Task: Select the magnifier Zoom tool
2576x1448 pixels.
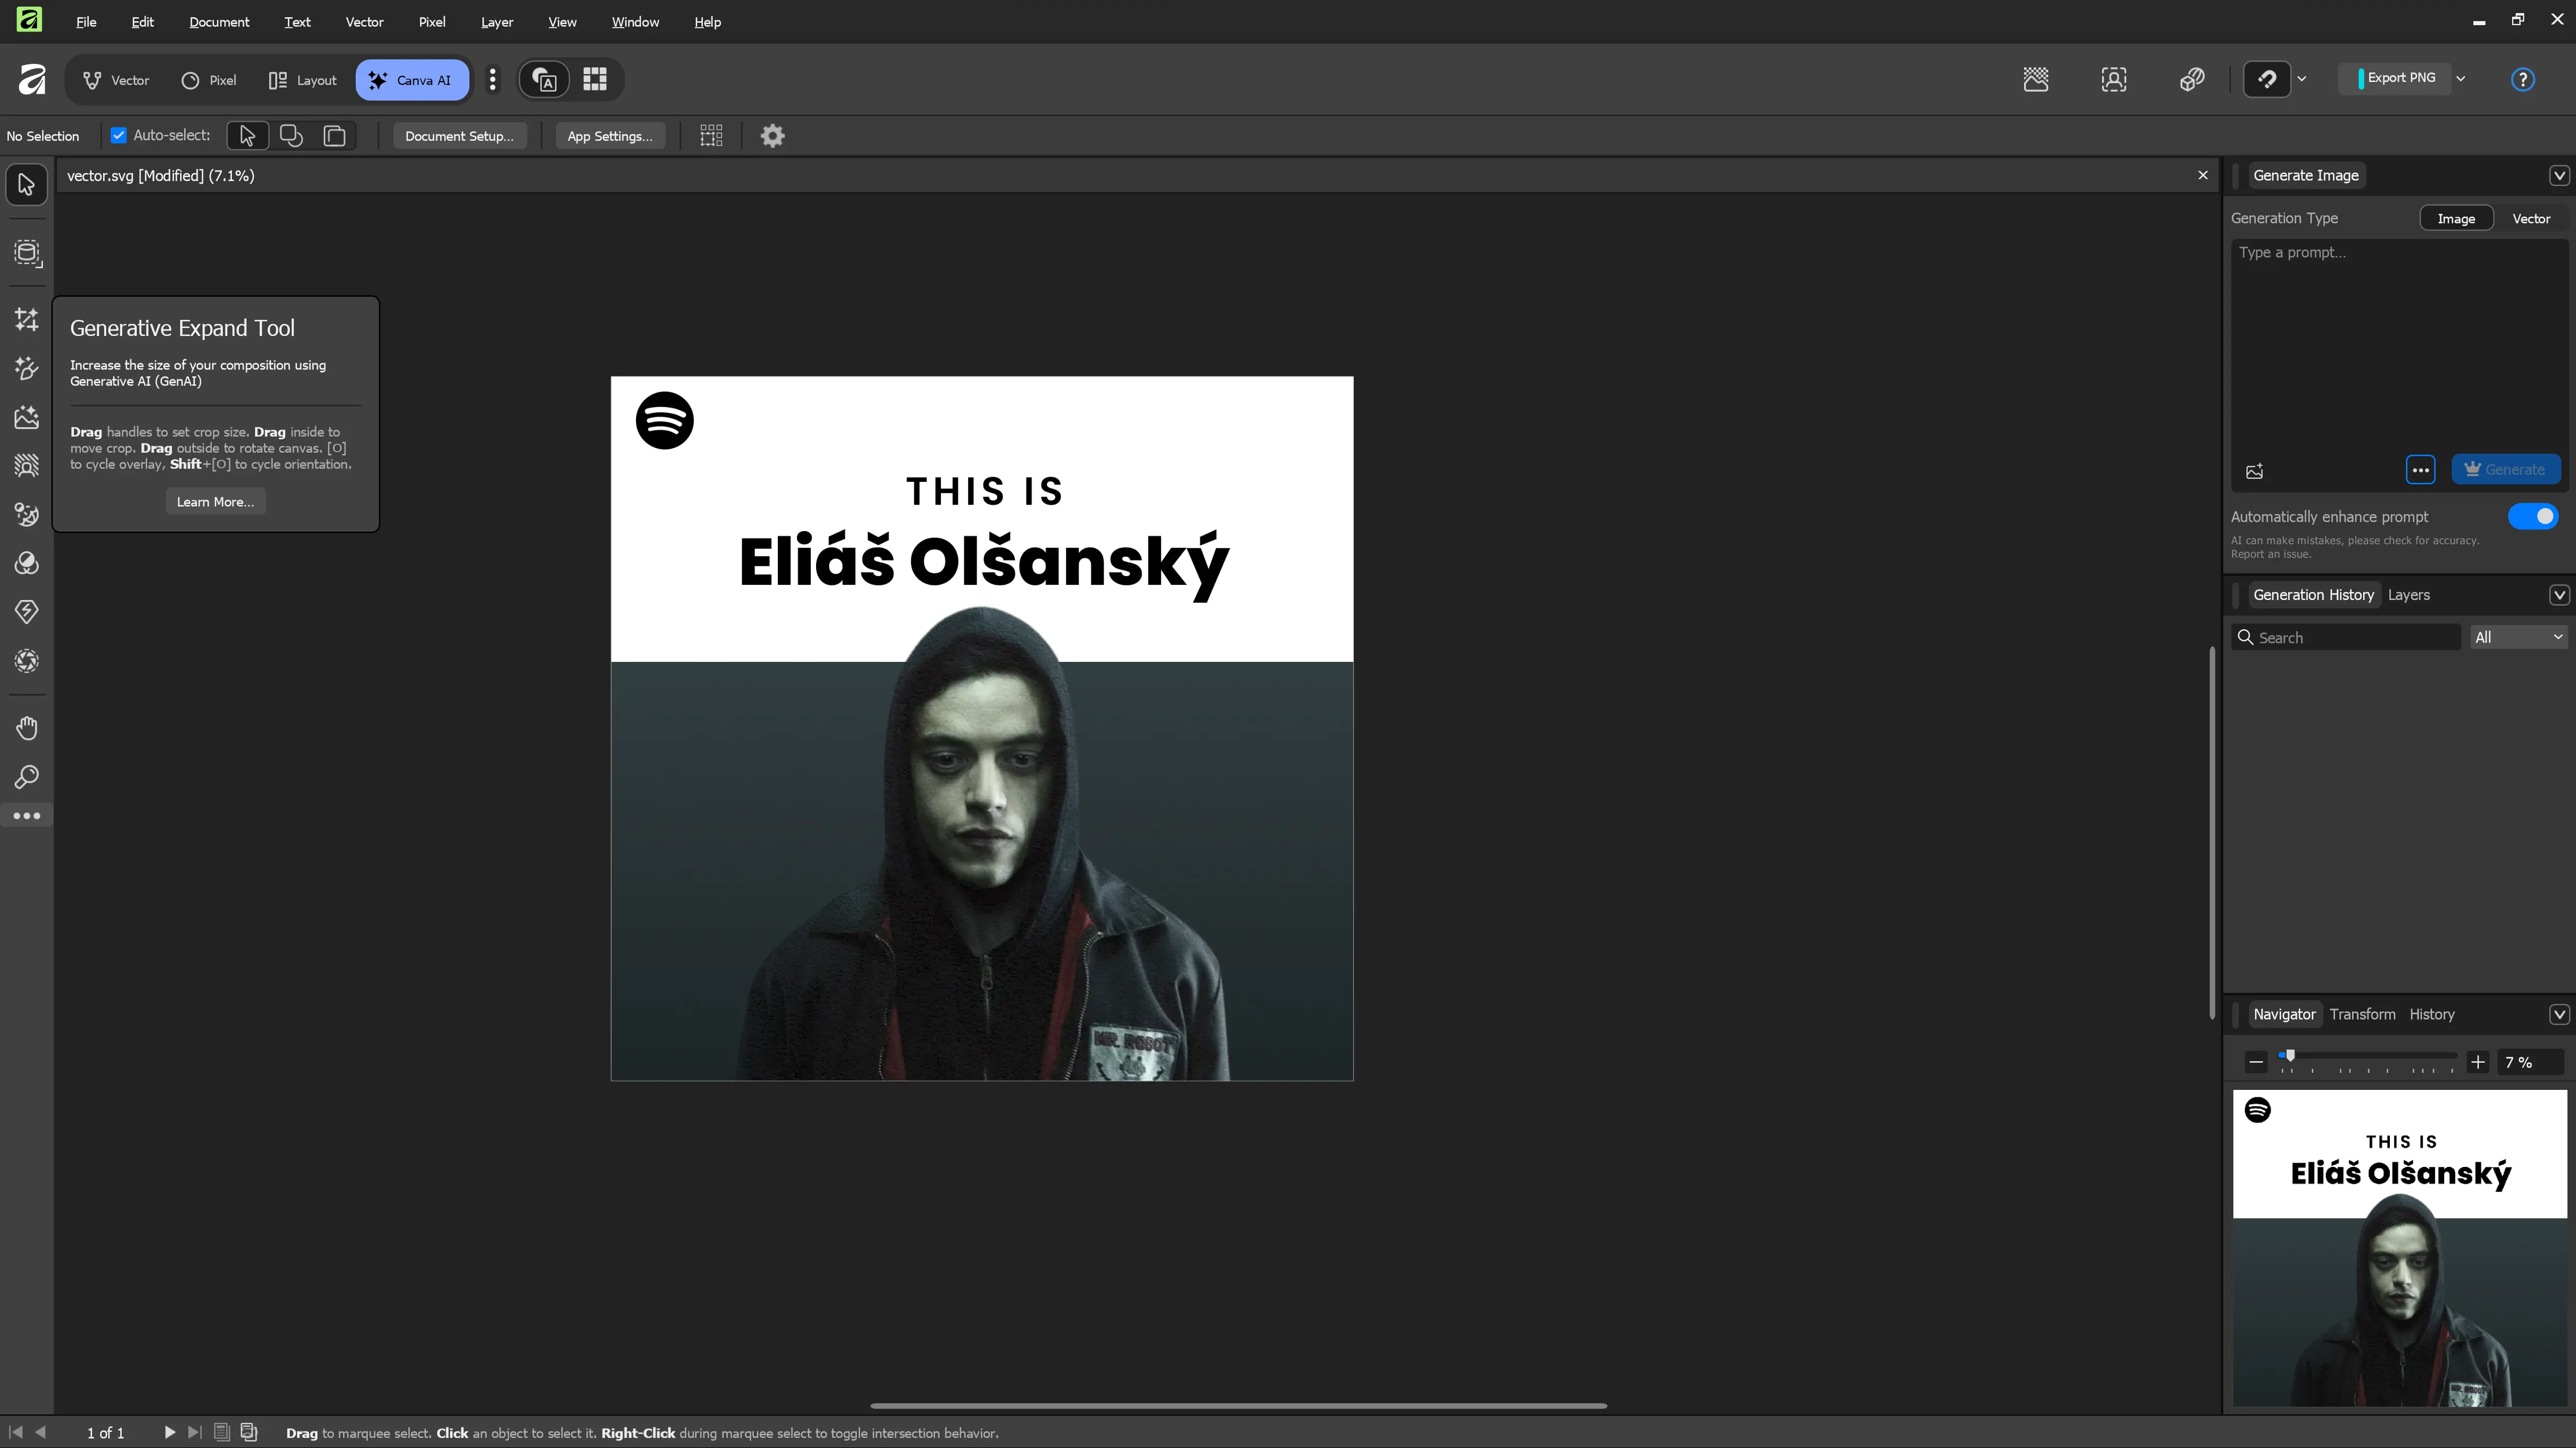Action: pos(27,777)
